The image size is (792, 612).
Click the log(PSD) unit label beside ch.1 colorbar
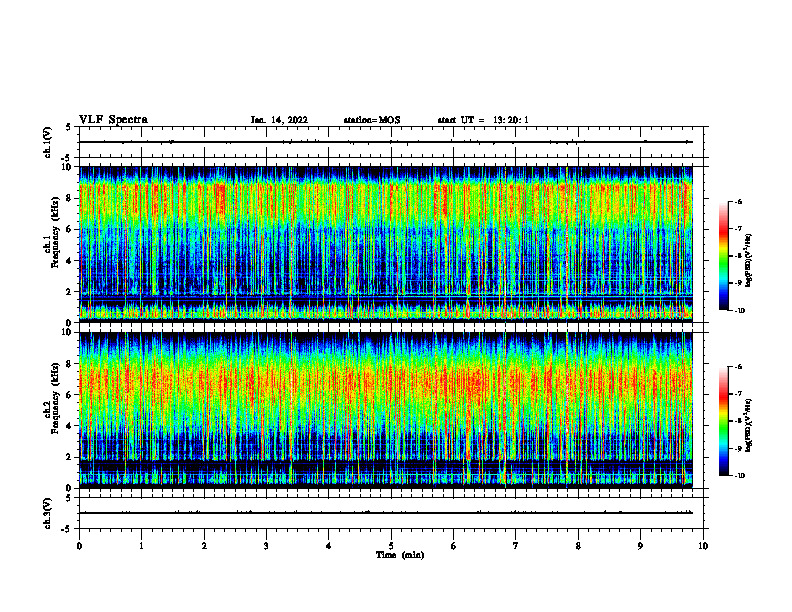[749, 260]
